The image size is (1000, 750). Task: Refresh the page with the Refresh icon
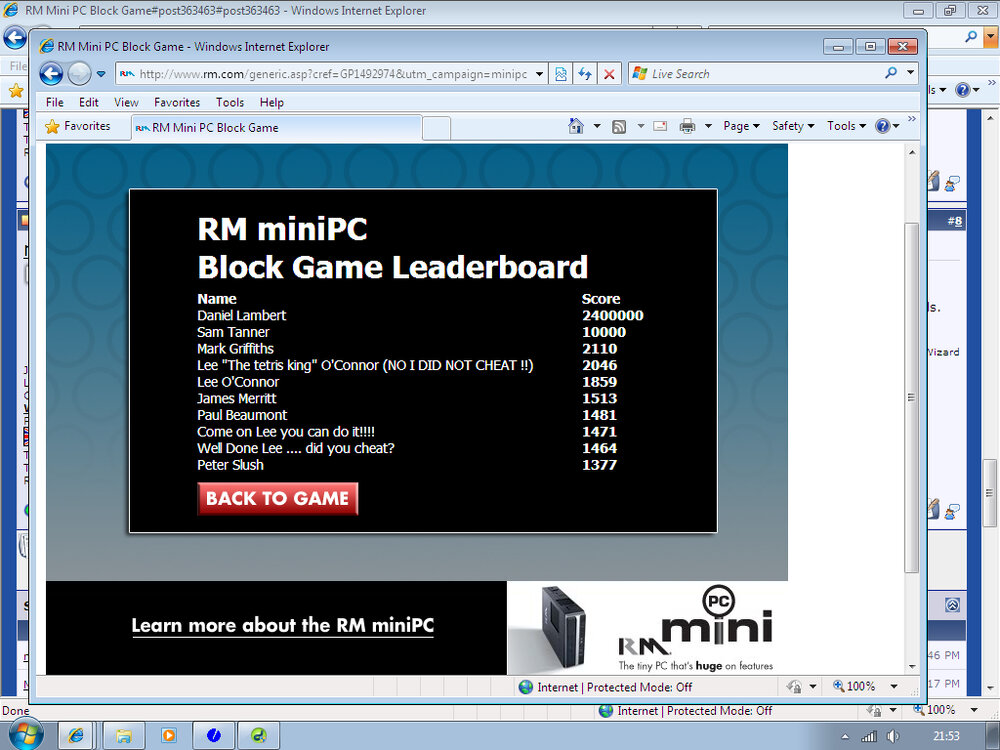pyautogui.click(x=585, y=74)
